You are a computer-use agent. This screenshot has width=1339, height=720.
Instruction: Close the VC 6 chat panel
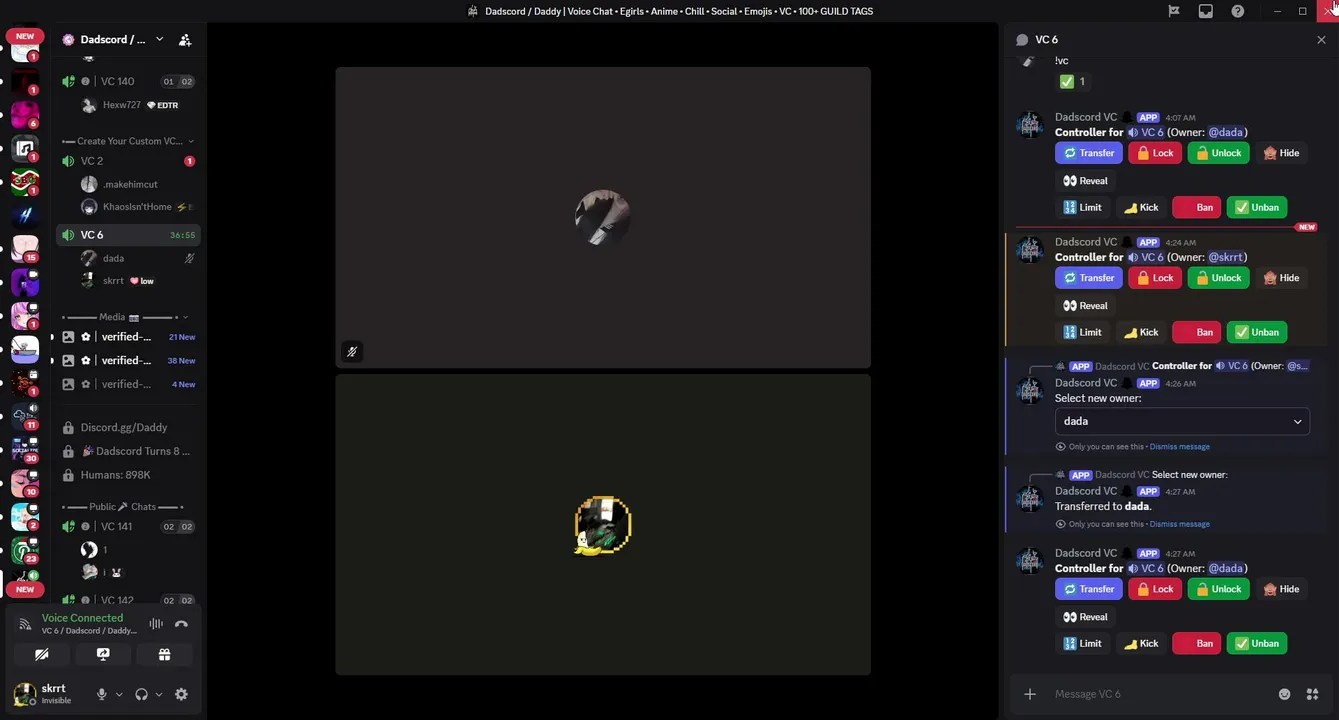point(1321,40)
